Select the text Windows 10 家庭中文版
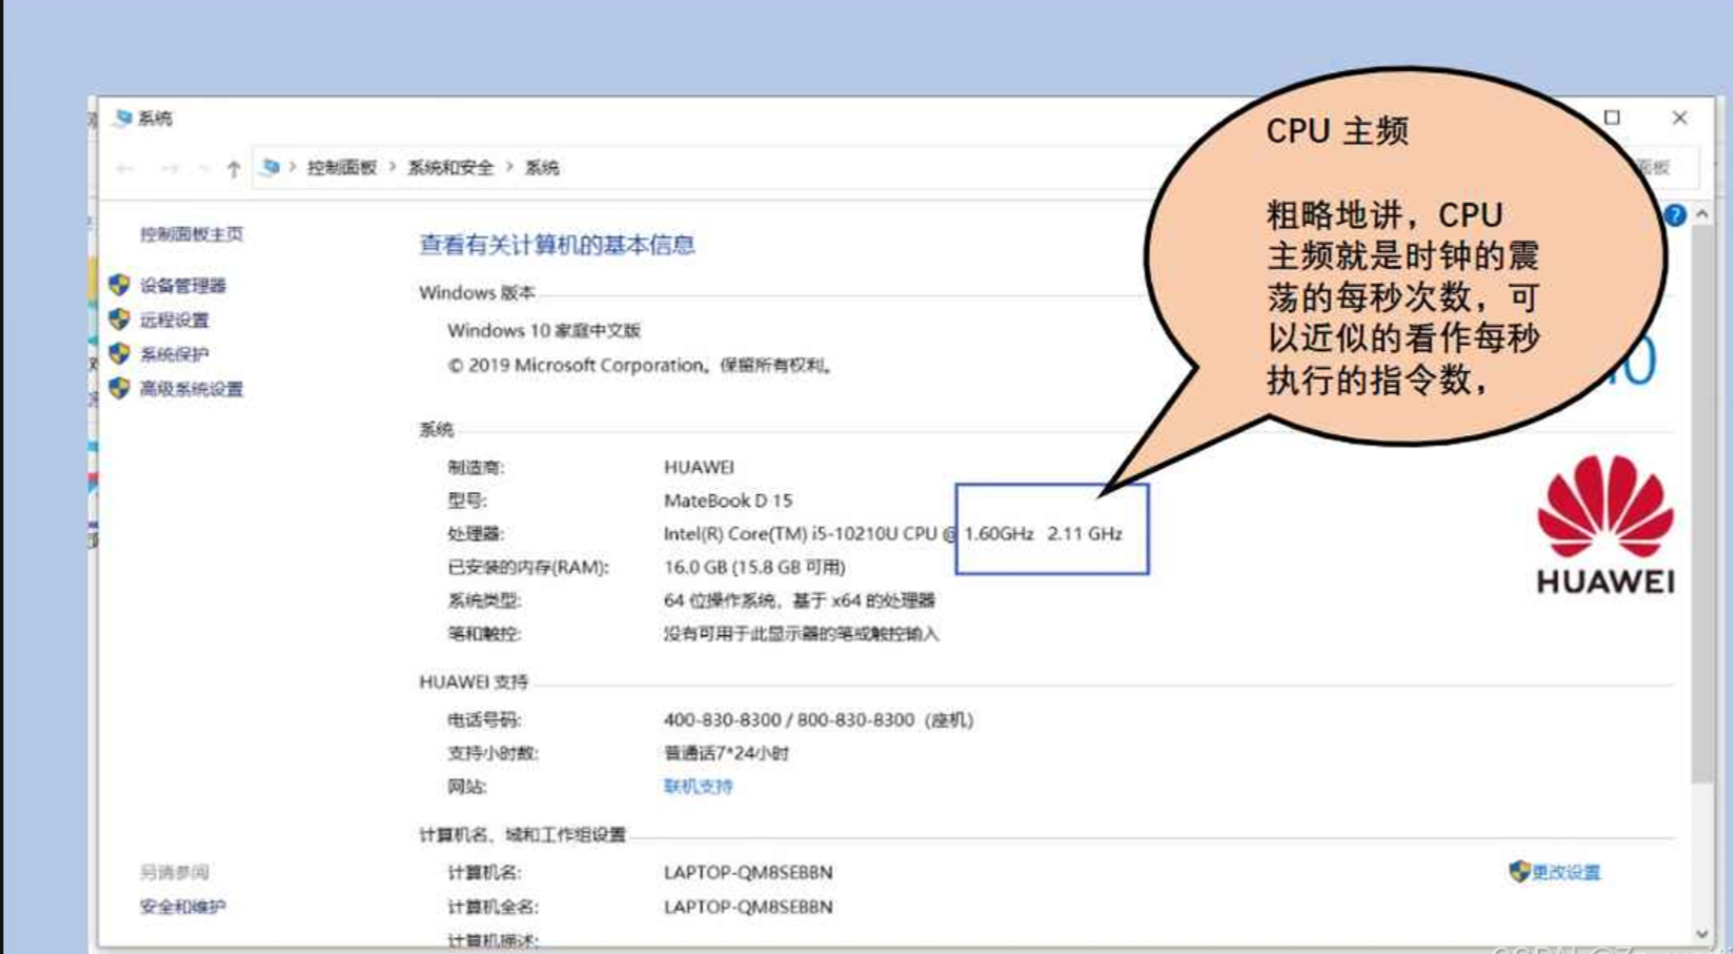The height and width of the screenshot is (954, 1733). tap(544, 331)
